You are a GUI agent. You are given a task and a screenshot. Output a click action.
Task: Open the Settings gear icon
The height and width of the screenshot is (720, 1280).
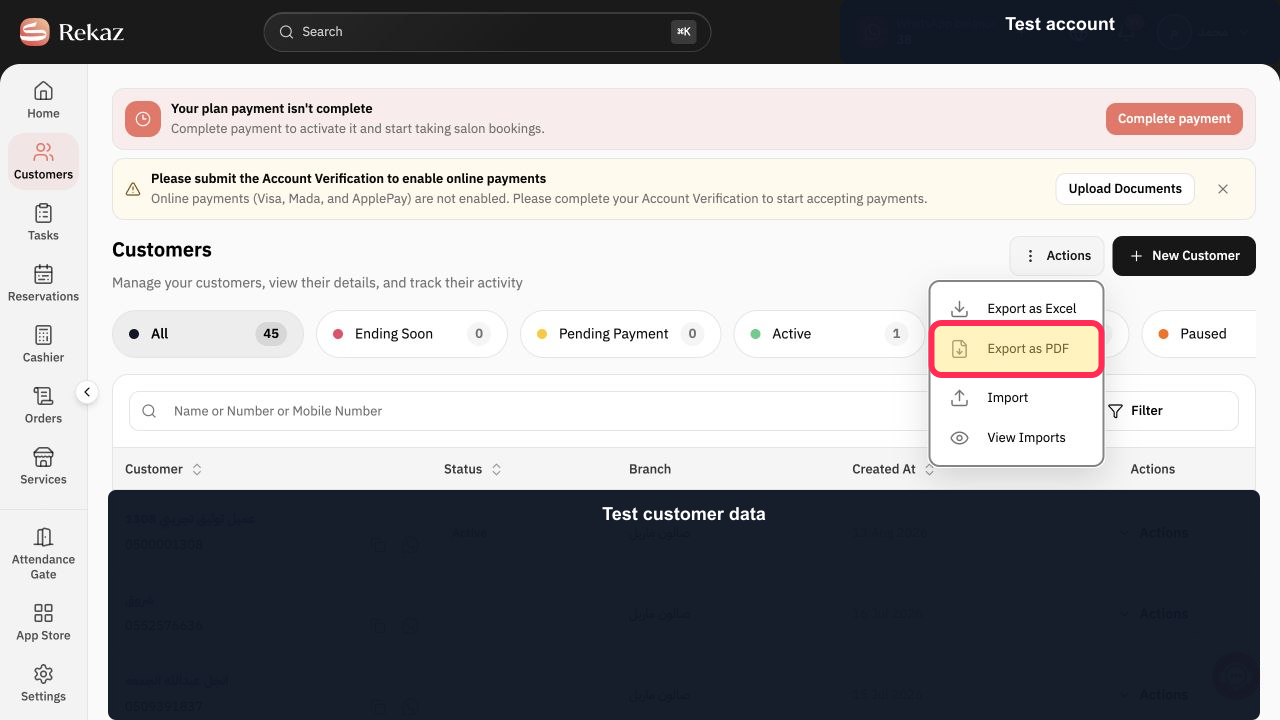pyautogui.click(x=43, y=674)
